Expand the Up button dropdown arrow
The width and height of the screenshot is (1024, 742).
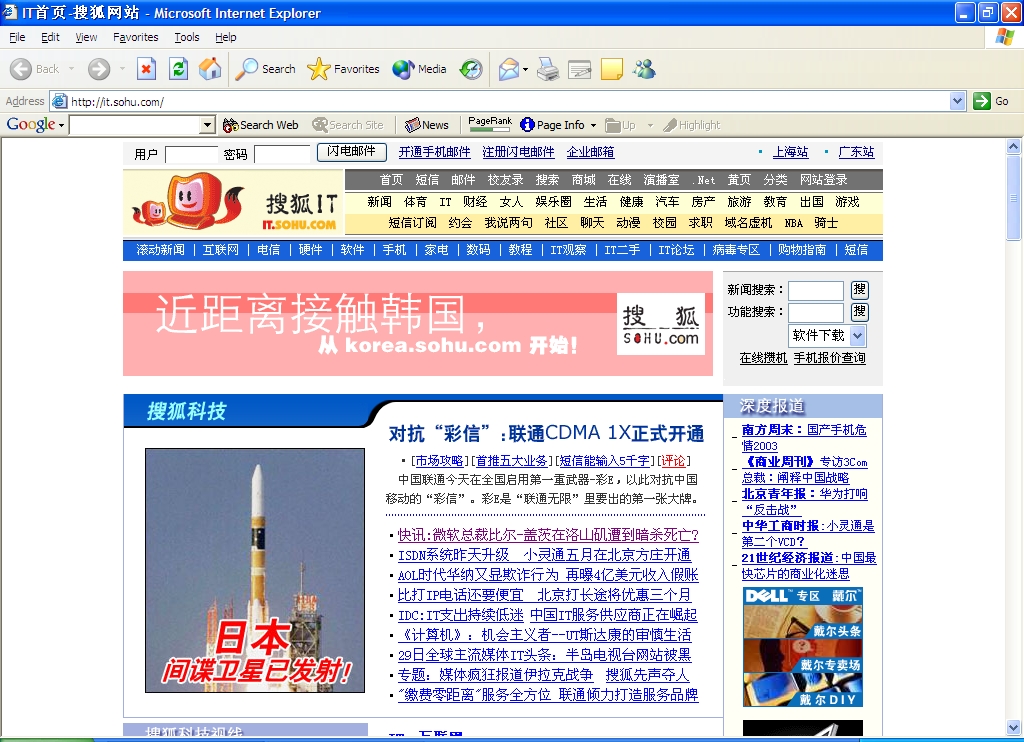point(650,125)
